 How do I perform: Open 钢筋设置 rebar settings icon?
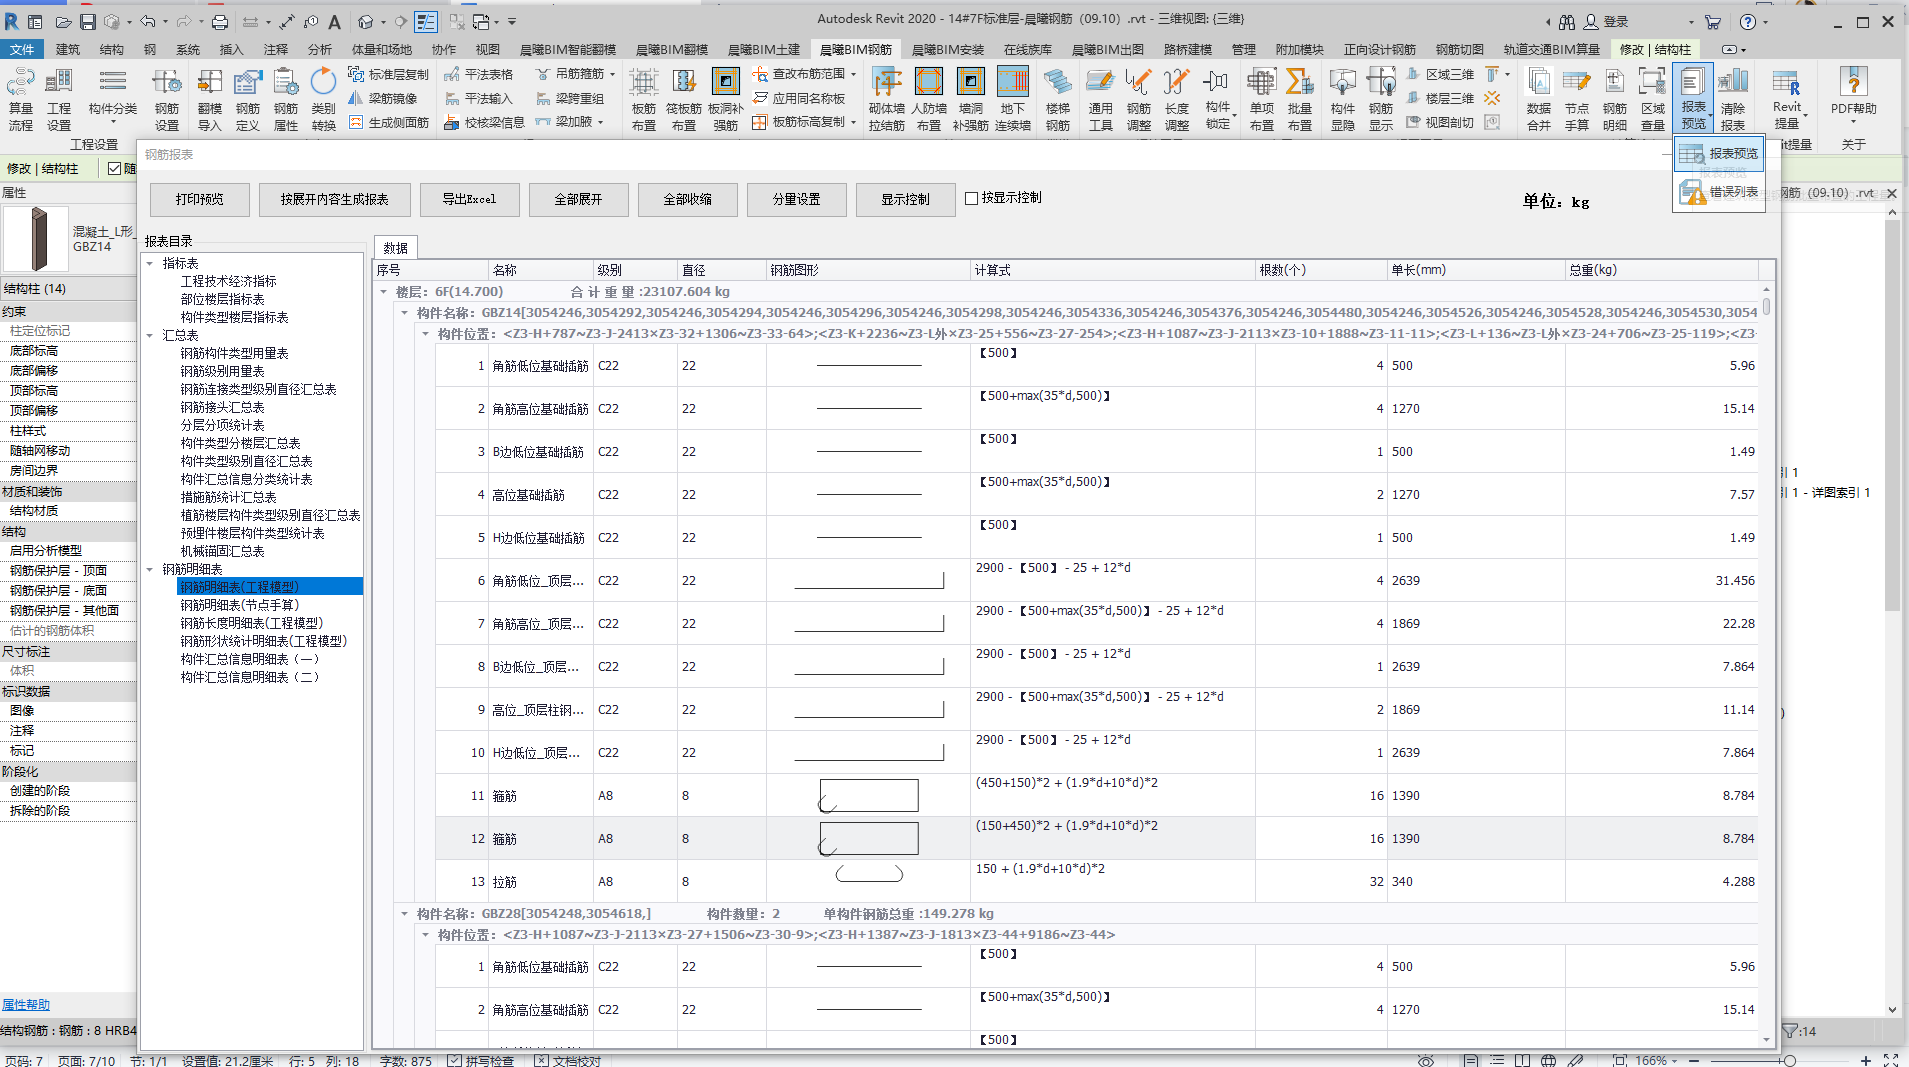[x=167, y=99]
